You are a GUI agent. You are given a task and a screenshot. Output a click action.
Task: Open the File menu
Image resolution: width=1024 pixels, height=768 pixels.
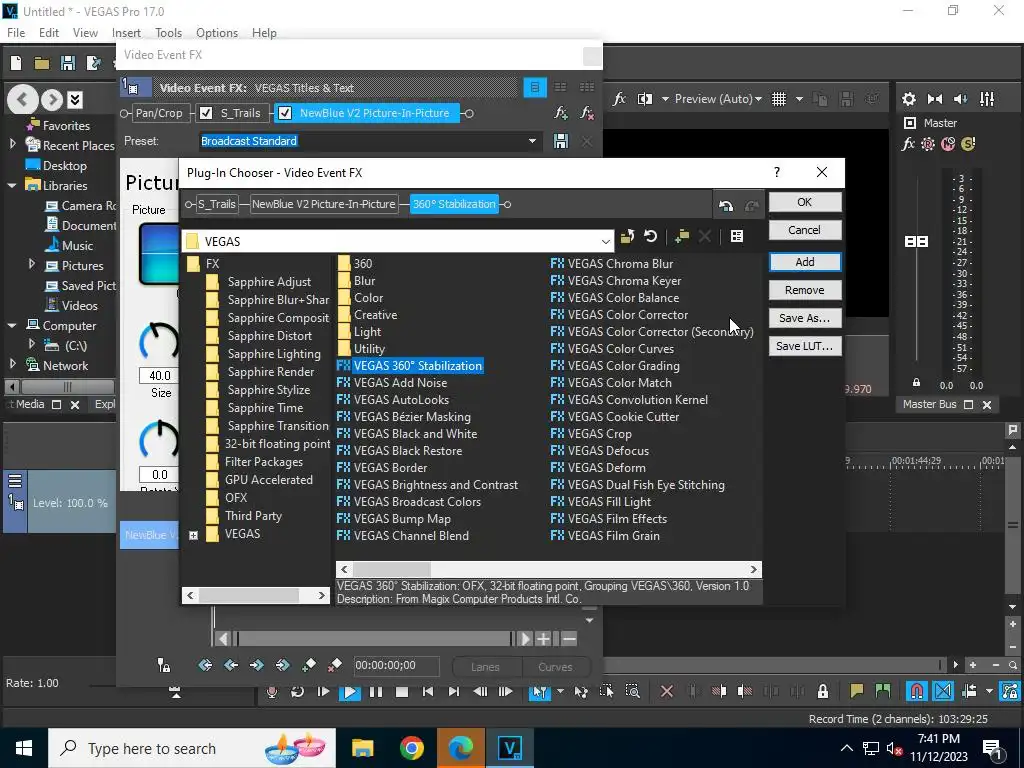(x=16, y=33)
